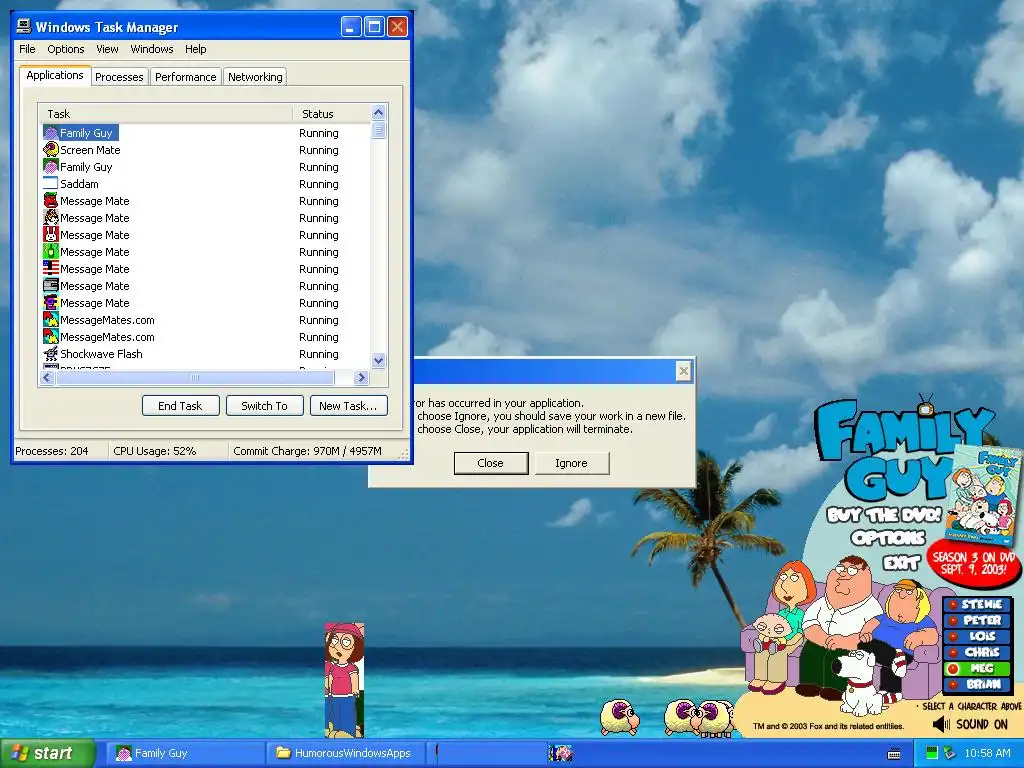Click the task list scroll up arrow
Viewport: 1024px width, 768px height.
coord(379,112)
